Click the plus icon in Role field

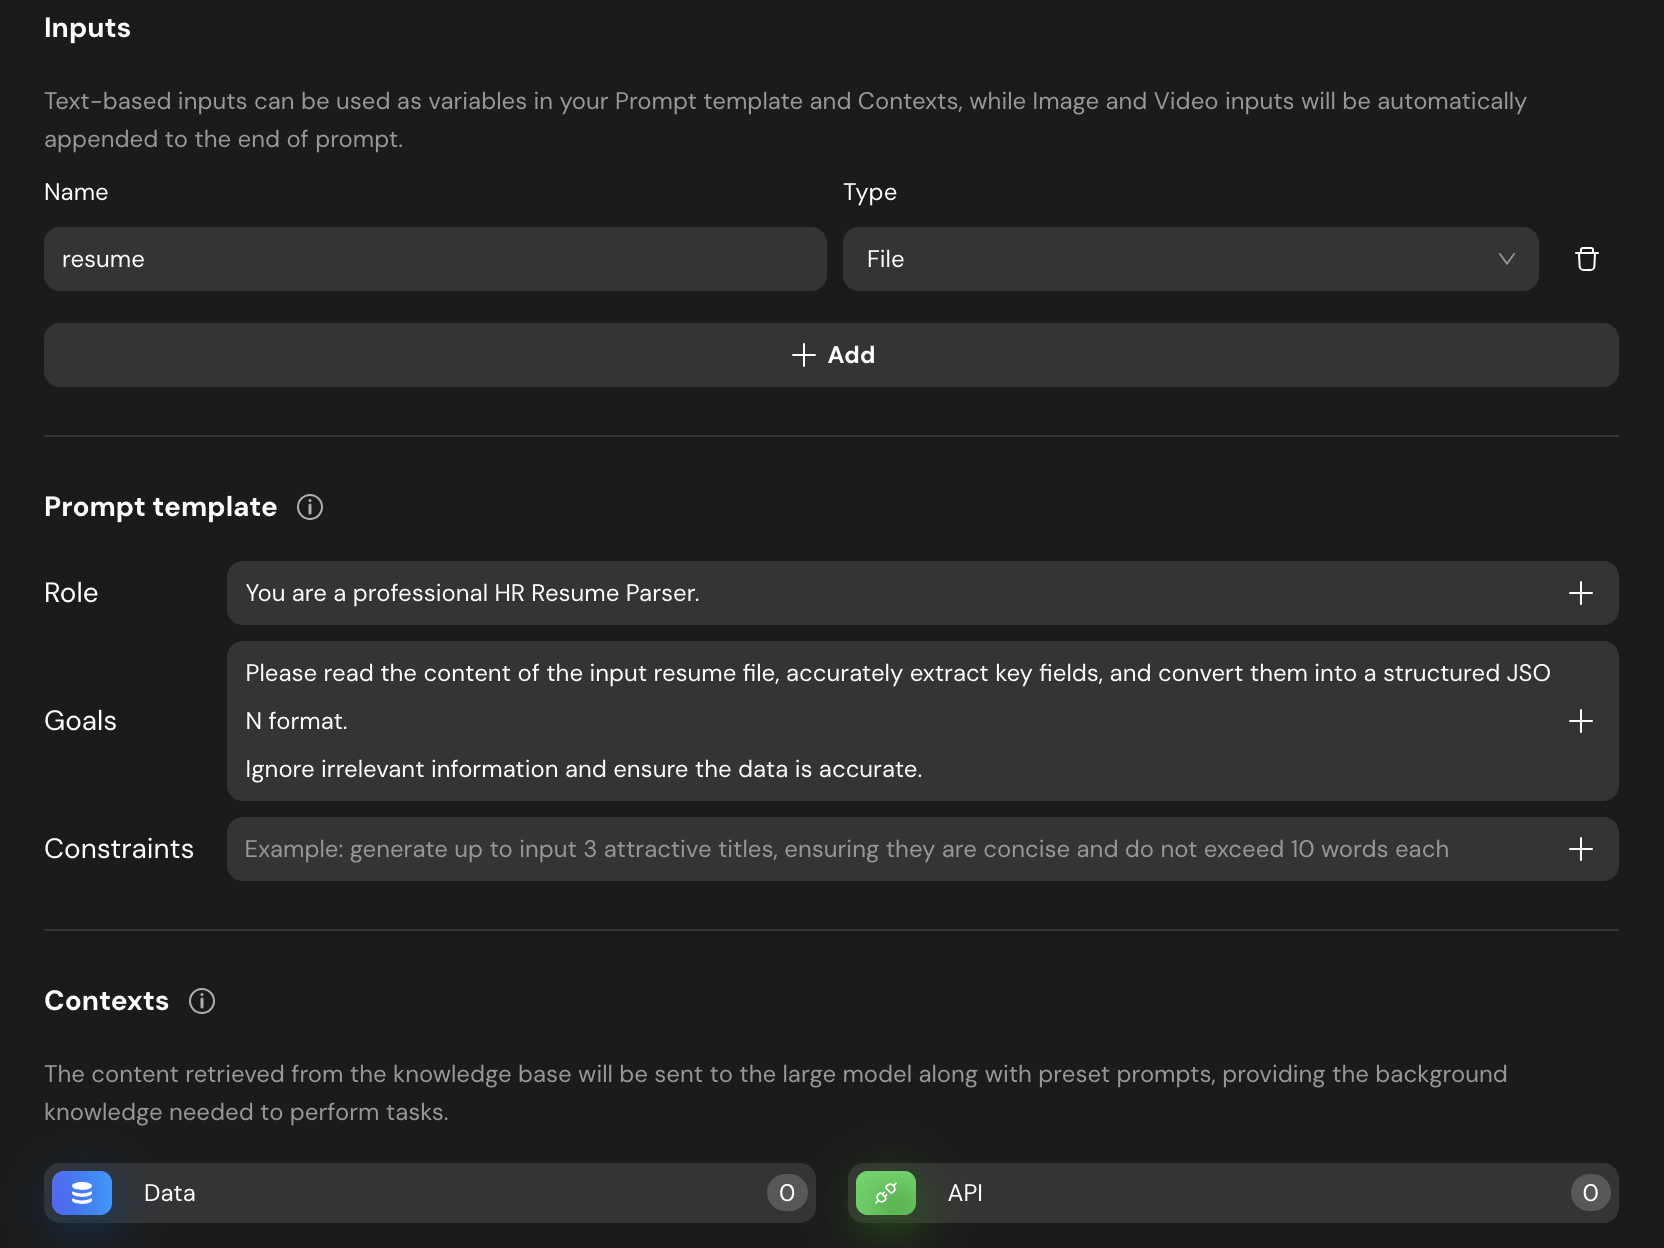[x=1580, y=593]
